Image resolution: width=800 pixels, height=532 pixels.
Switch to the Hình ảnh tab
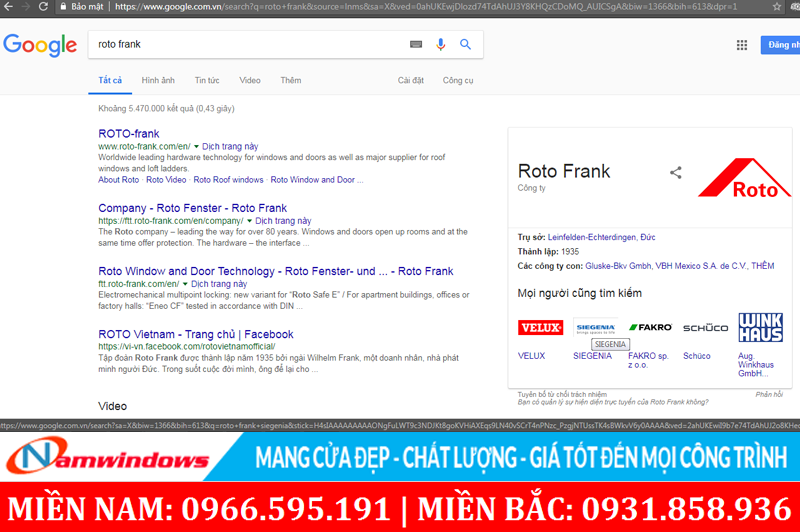coord(158,80)
